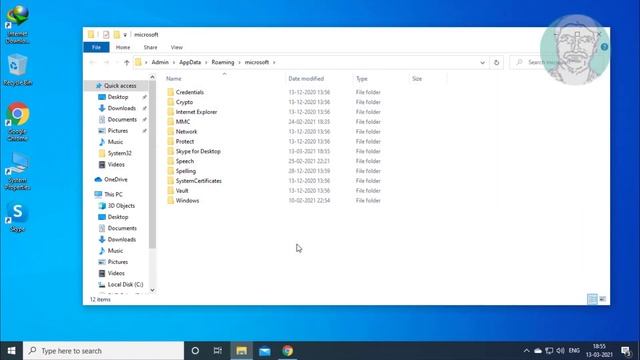Select OneDrive in the navigation pane
Image resolution: width=640 pixels, height=360 pixels.
pyautogui.click(x=116, y=180)
